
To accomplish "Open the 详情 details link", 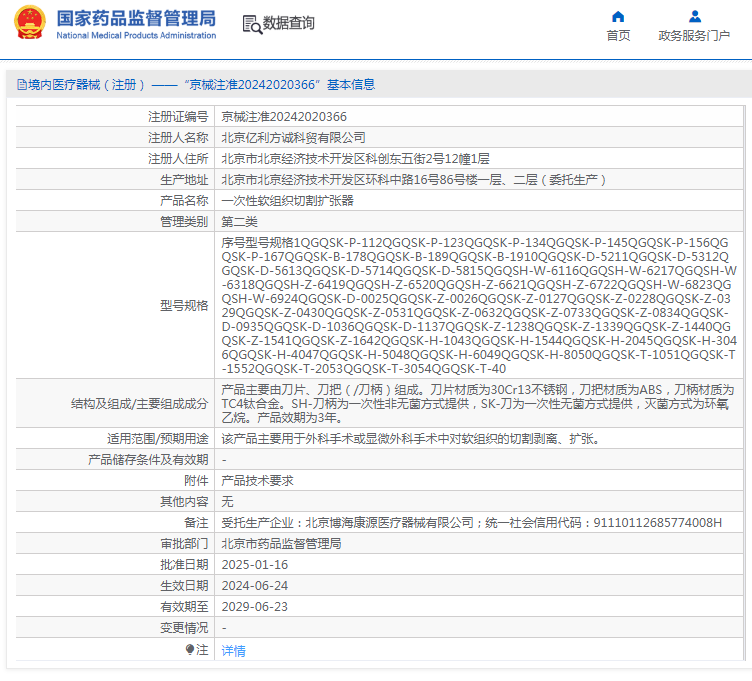I will [233, 650].
